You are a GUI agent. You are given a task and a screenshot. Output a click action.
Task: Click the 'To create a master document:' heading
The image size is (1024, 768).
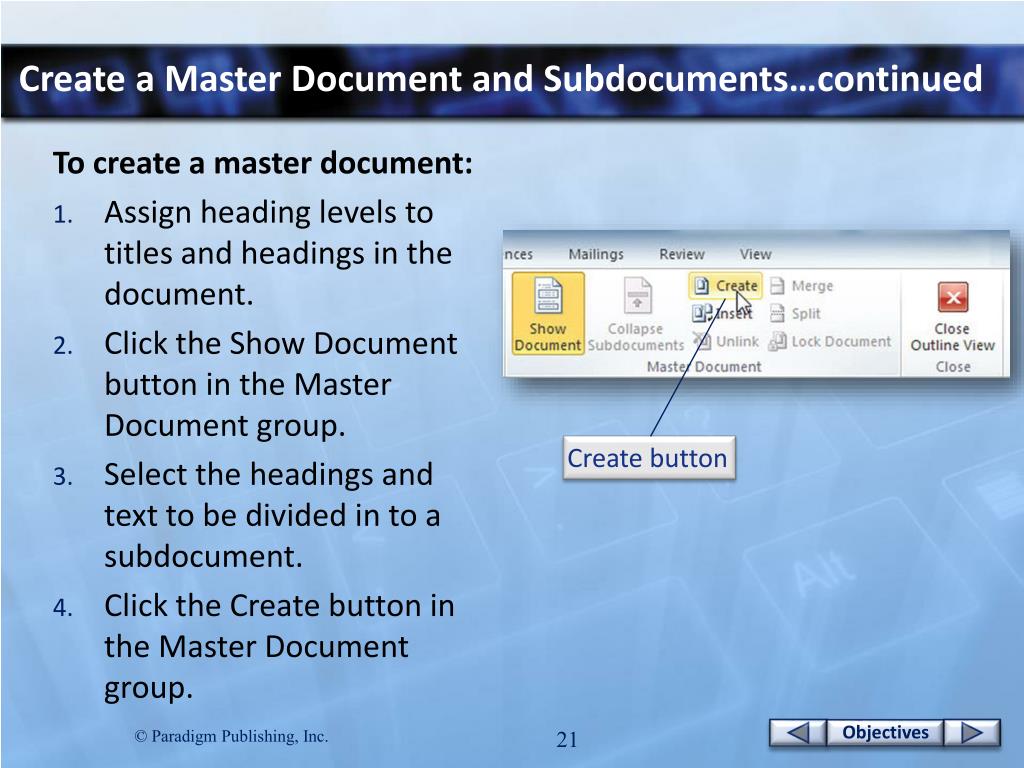point(263,163)
